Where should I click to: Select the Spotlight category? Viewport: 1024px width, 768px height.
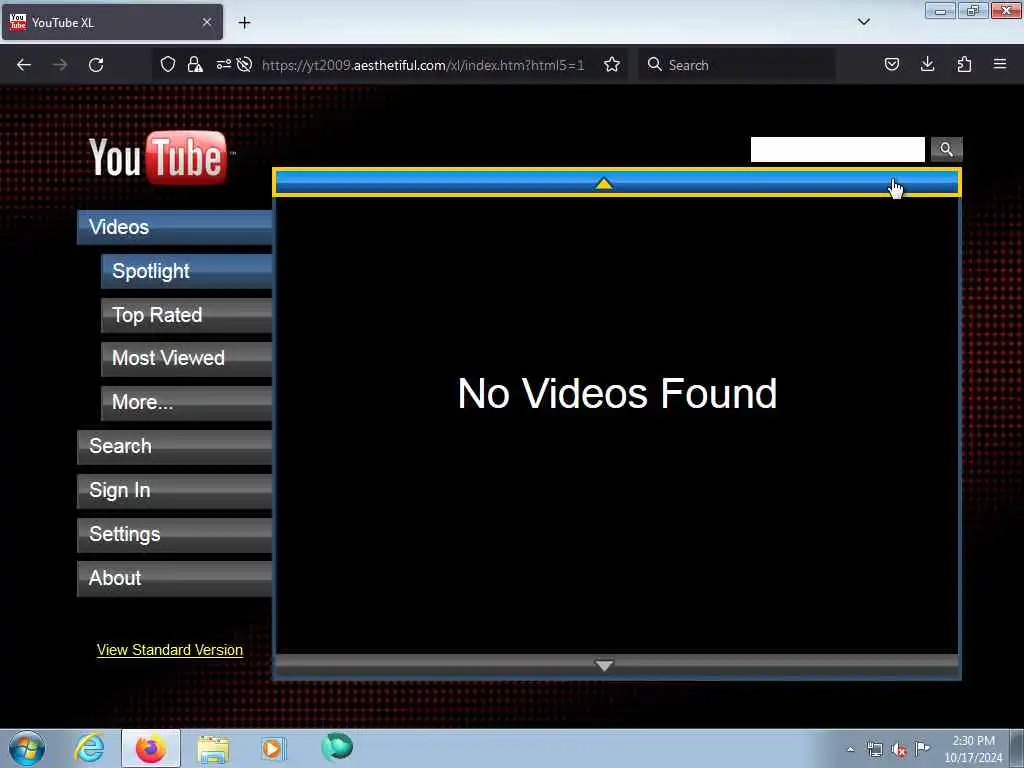[x=186, y=271]
